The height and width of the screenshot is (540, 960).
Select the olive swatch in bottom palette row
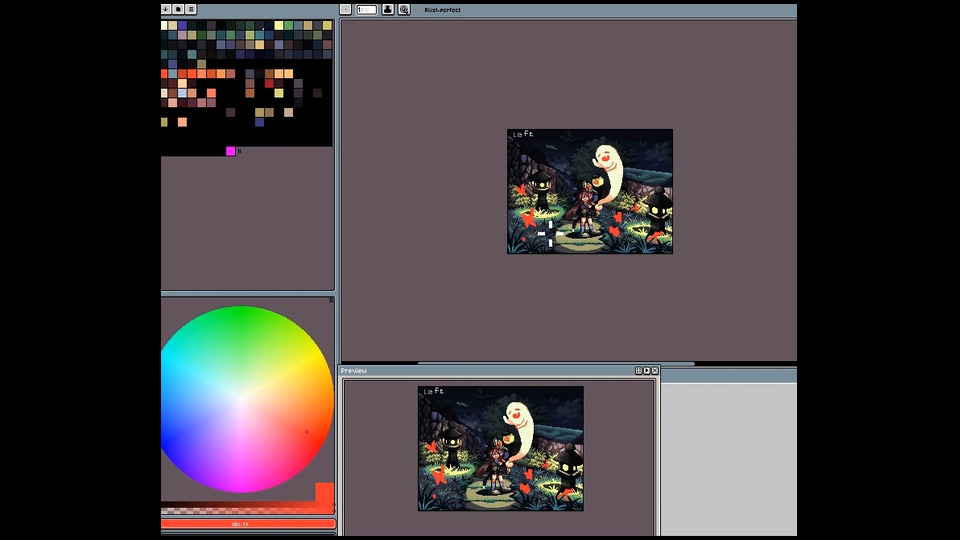pyautogui.click(x=163, y=122)
